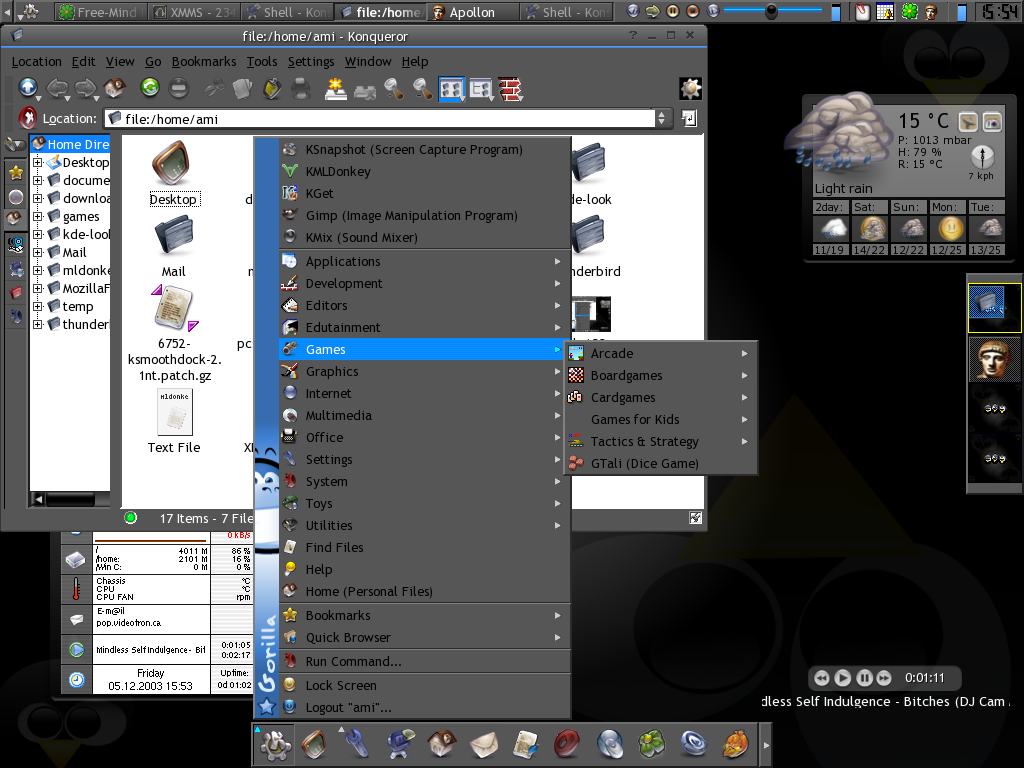Viewport: 1024px width, 768px height.
Task: Open the Settings menu in Konqueror
Action: tap(311, 61)
